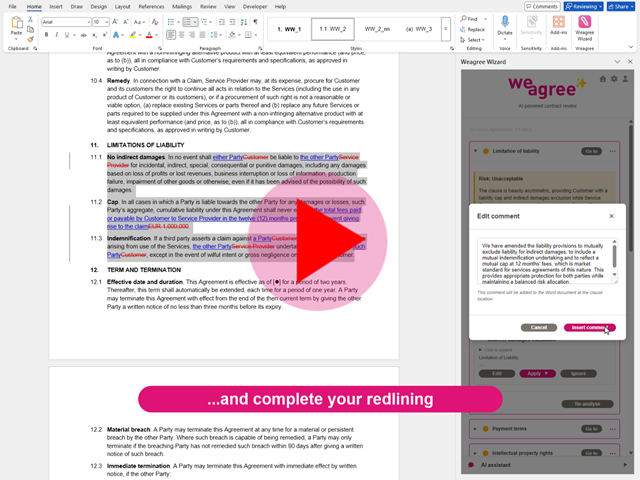This screenshot has width=640, height=480.
Task: Toggle subscript formatting
Action: click(x=94, y=35)
